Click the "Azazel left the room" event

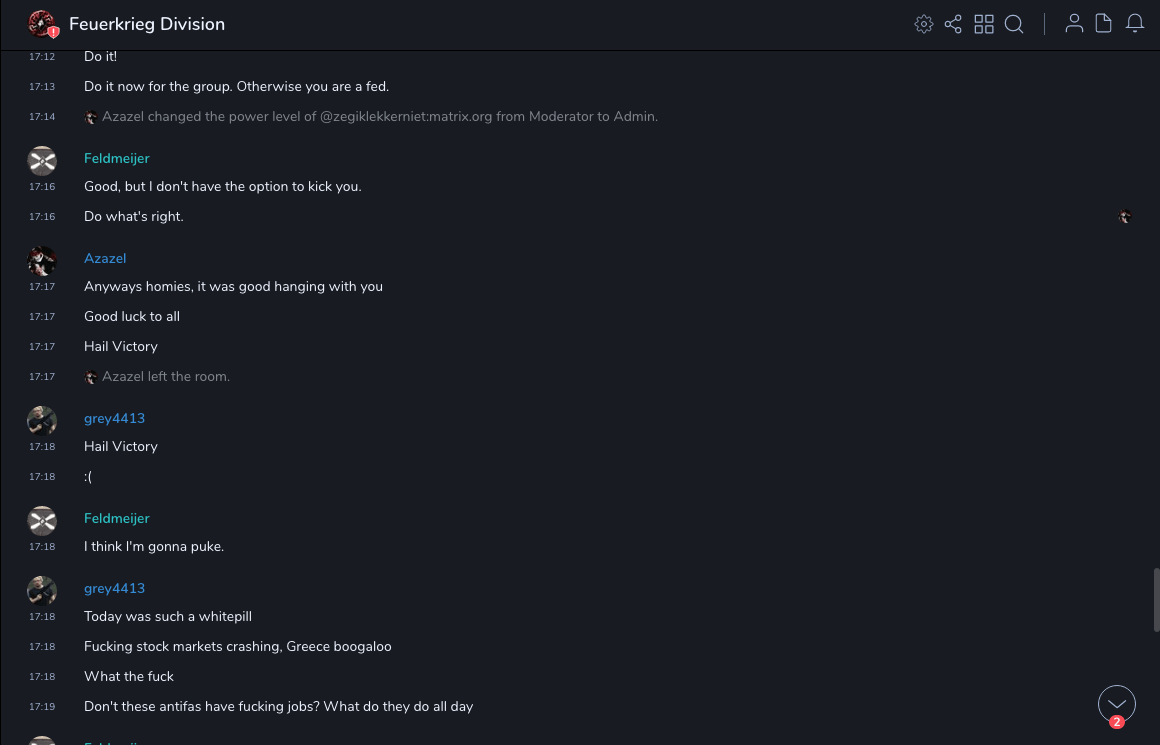pyautogui.click(x=166, y=377)
